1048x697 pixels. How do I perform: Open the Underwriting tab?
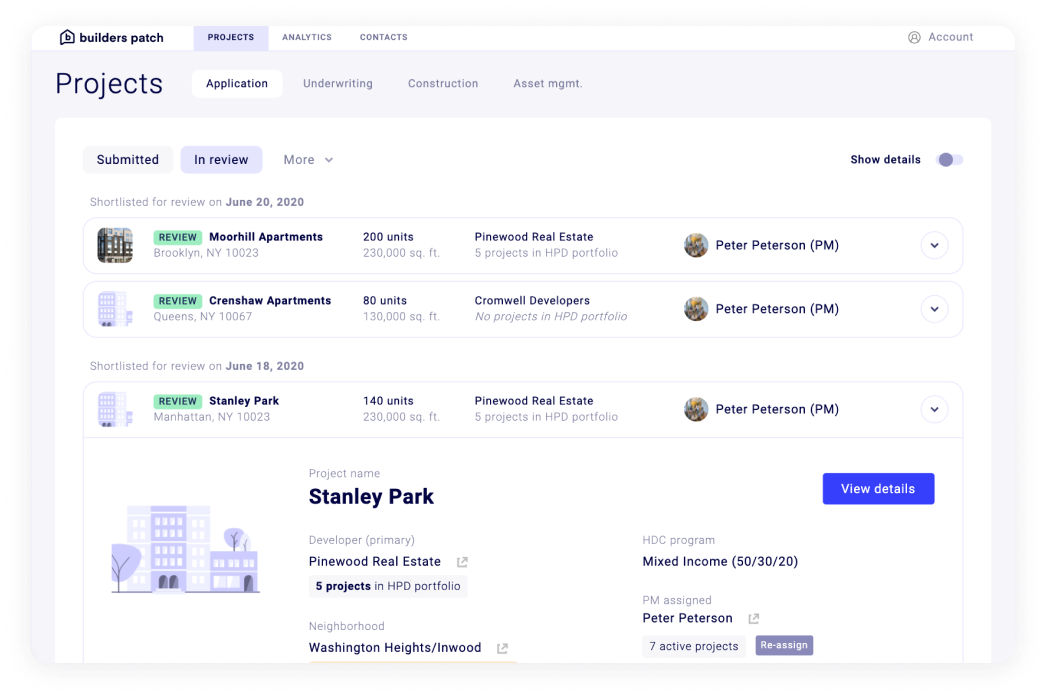pyautogui.click(x=337, y=84)
